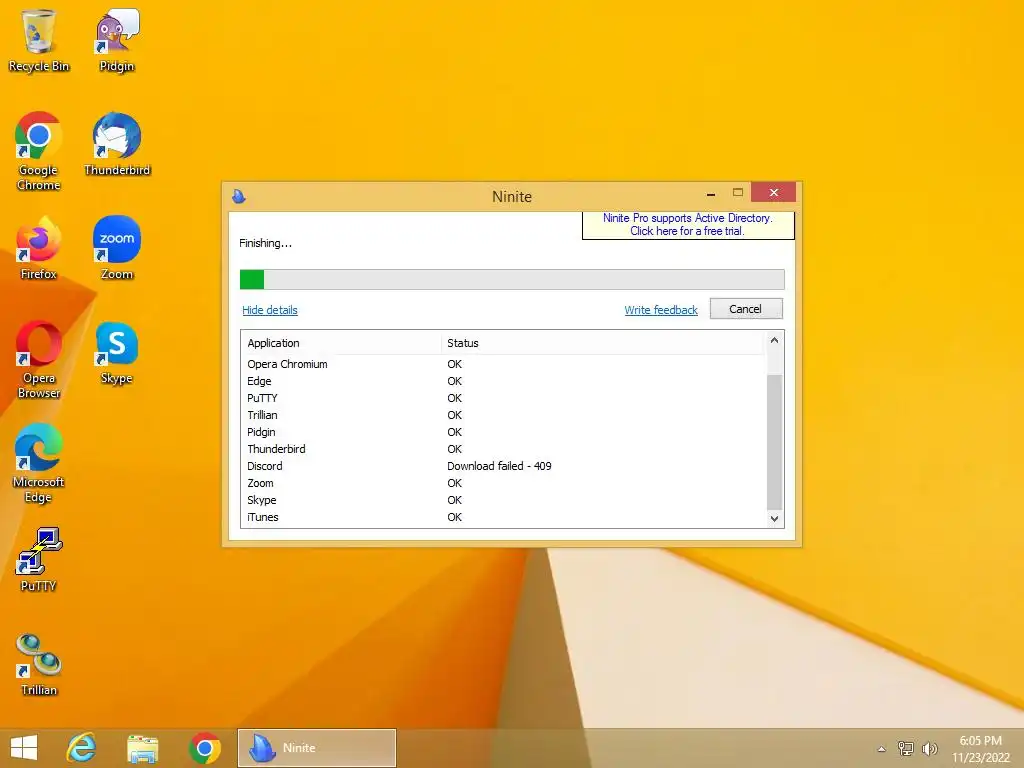1024x768 pixels.
Task: Select the Skype row in list
Action: [503, 500]
